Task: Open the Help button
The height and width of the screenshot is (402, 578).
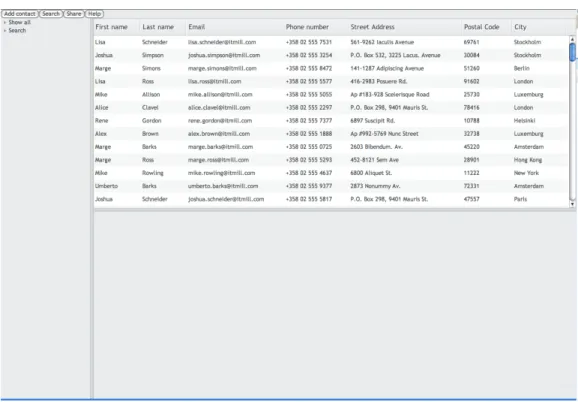Action: (x=94, y=14)
